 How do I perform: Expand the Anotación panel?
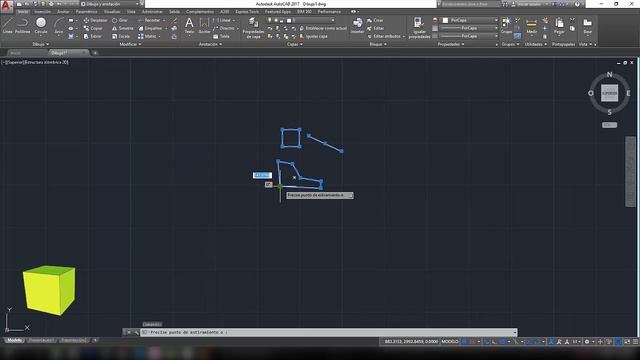click(x=210, y=44)
